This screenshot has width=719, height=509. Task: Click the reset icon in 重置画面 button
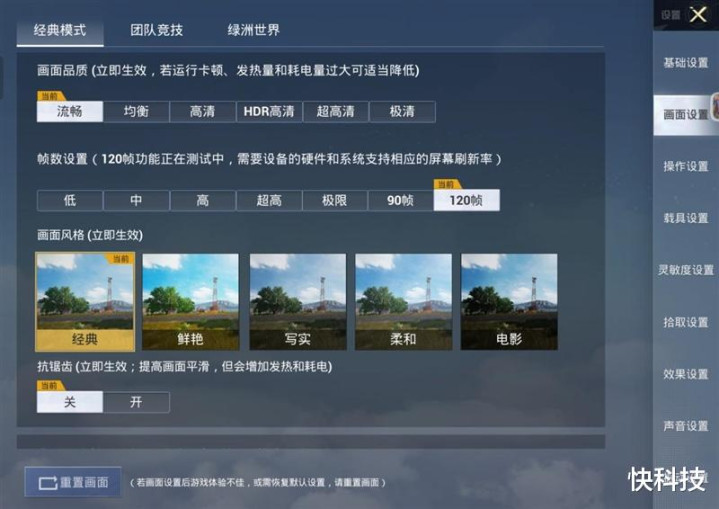tap(48, 483)
